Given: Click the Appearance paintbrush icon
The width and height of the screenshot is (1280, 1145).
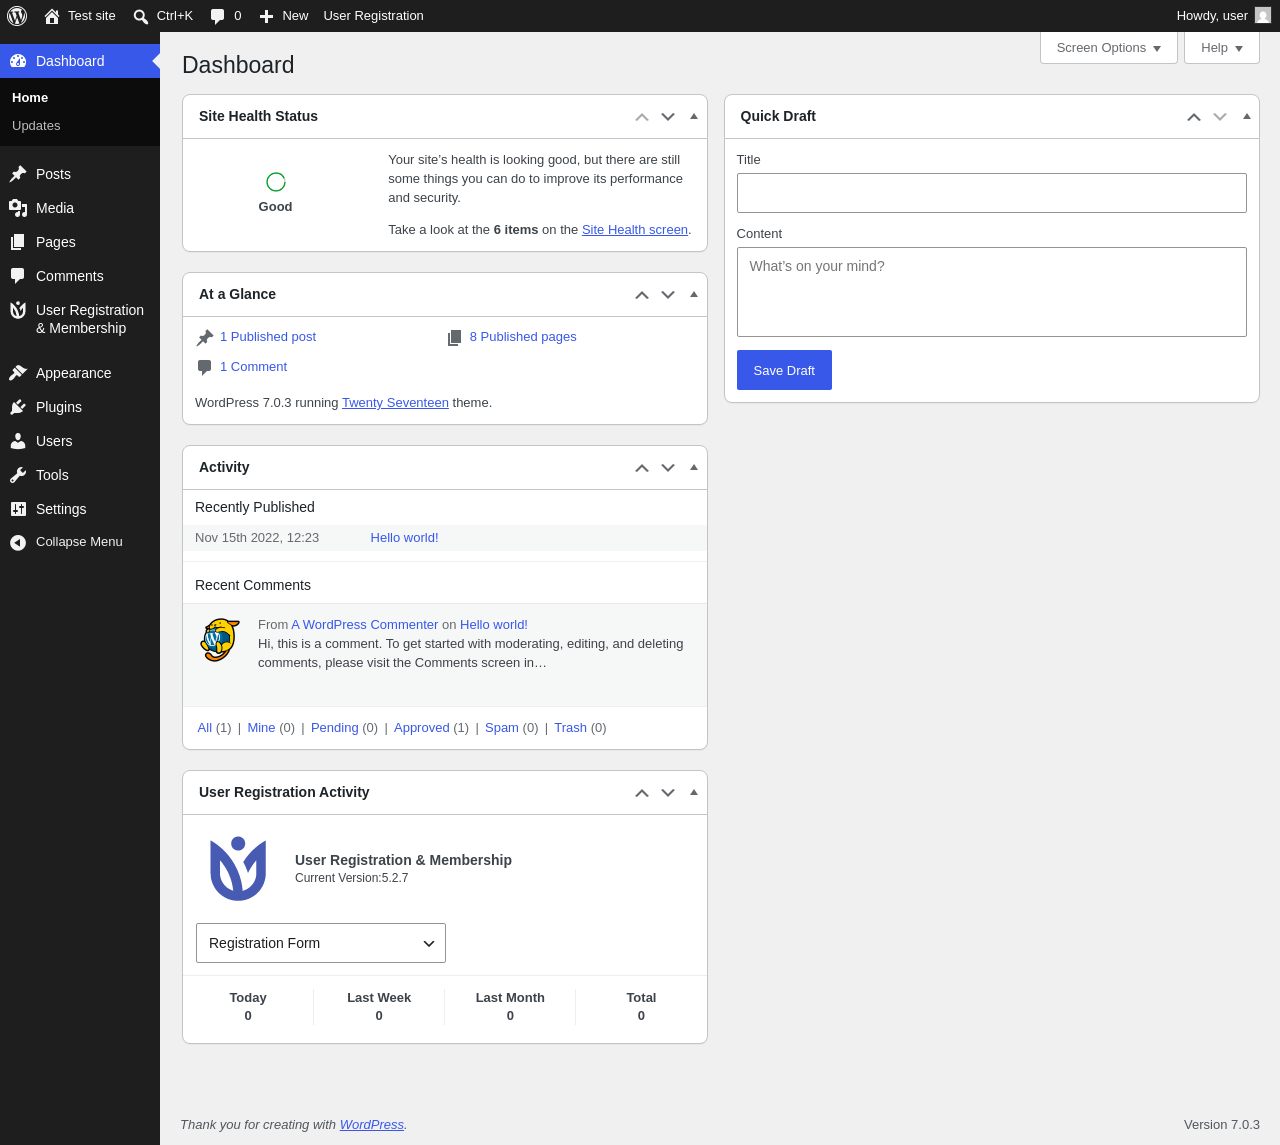Looking at the screenshot, I should (18, 373).
